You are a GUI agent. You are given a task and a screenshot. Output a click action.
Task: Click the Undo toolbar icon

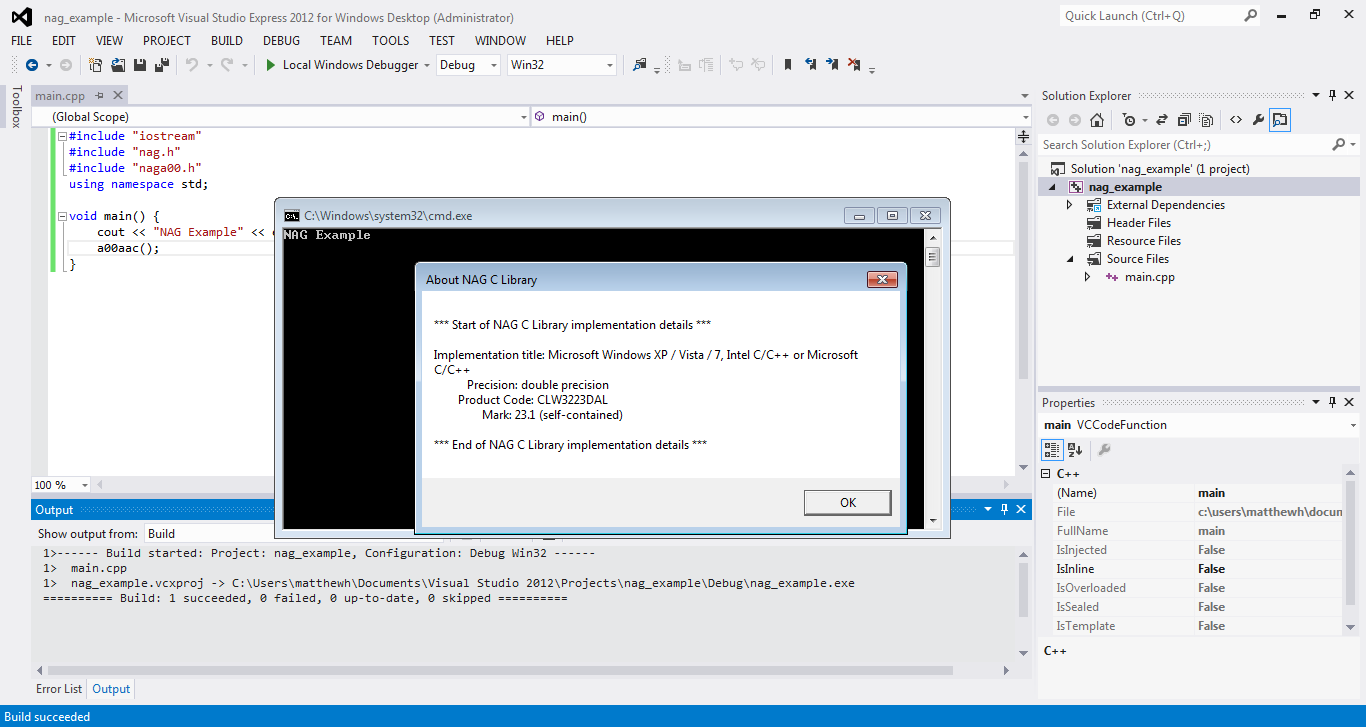point(192,65)
